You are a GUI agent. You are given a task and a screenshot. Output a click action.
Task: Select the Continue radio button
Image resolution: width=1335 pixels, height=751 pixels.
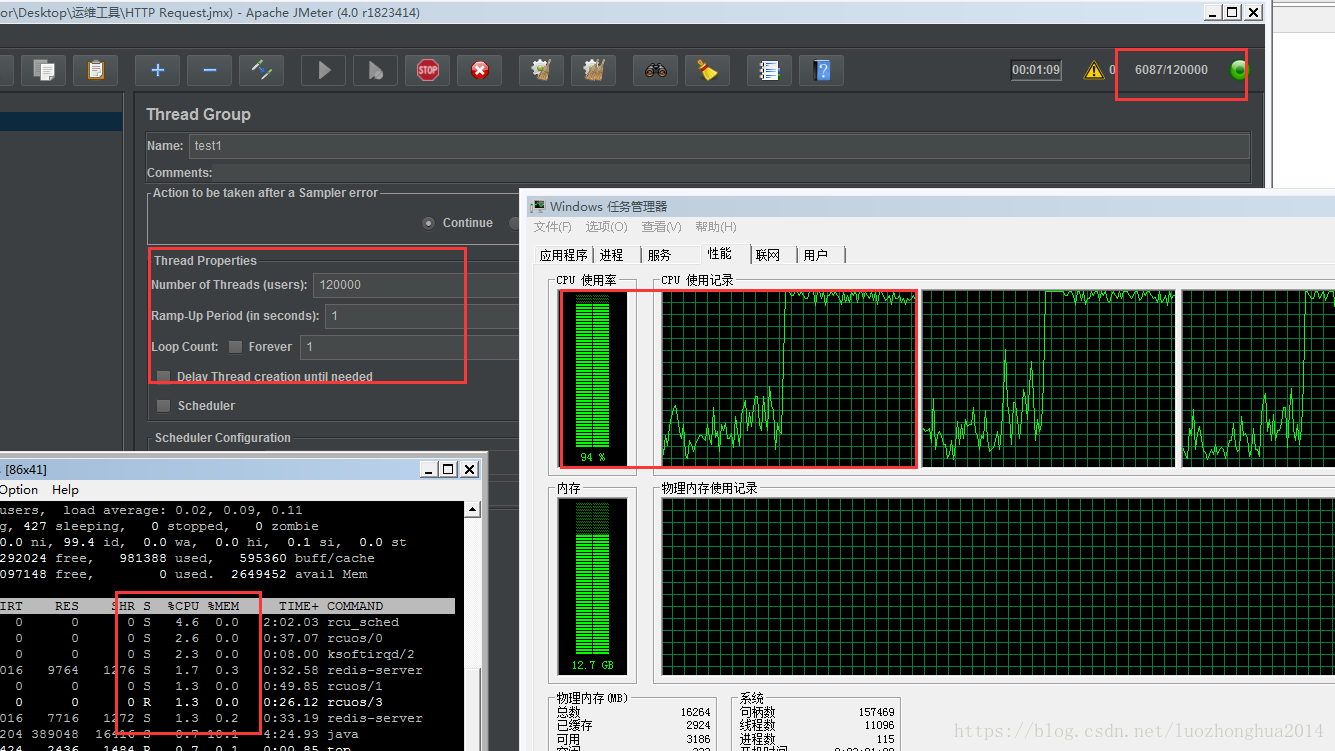click(x=430, y=223)
